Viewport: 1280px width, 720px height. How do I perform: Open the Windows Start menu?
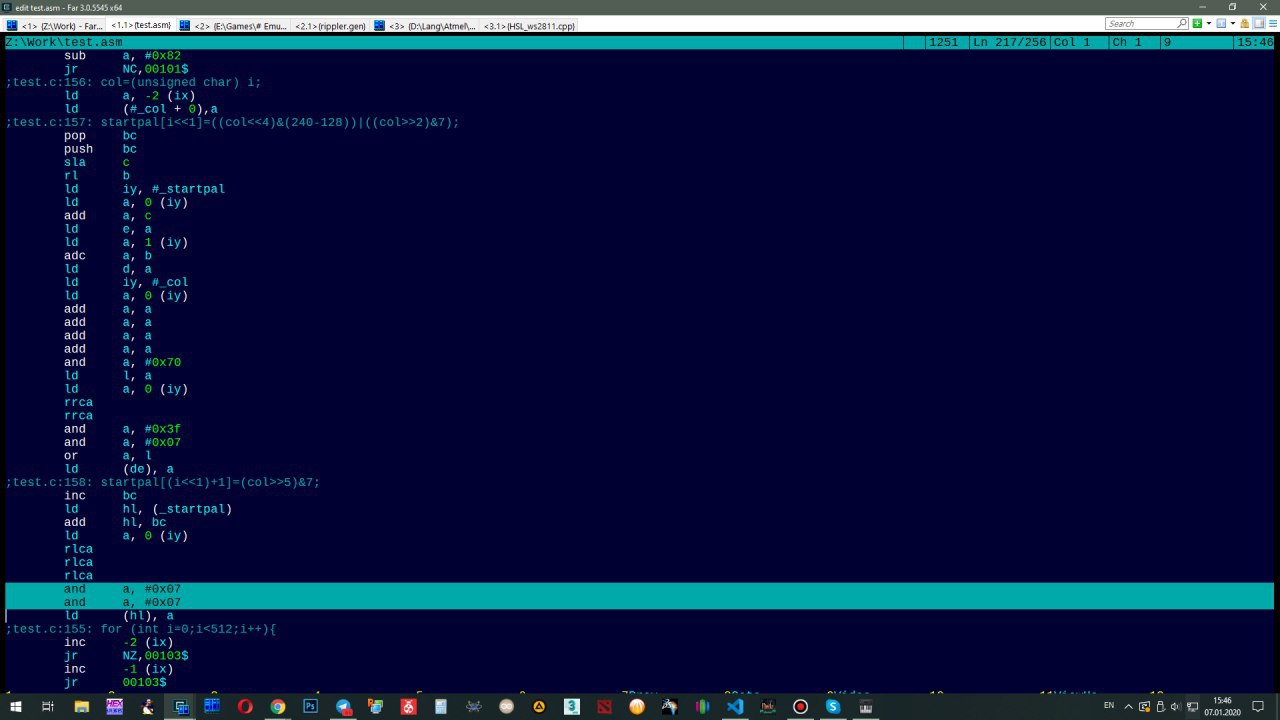16,706
